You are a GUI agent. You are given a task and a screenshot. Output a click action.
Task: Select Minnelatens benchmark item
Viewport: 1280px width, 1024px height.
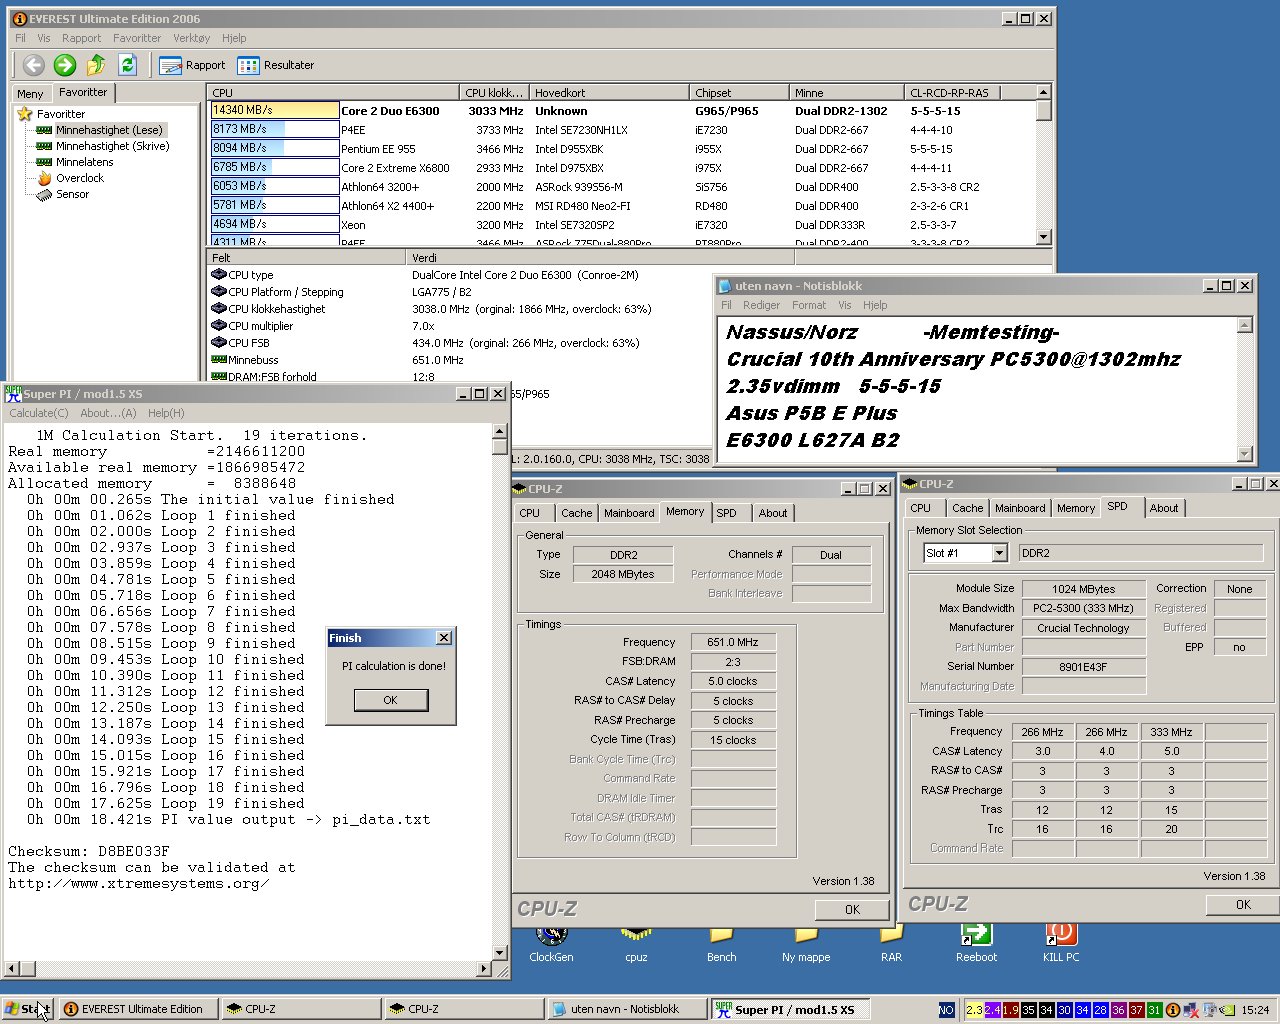coord(75,162)
